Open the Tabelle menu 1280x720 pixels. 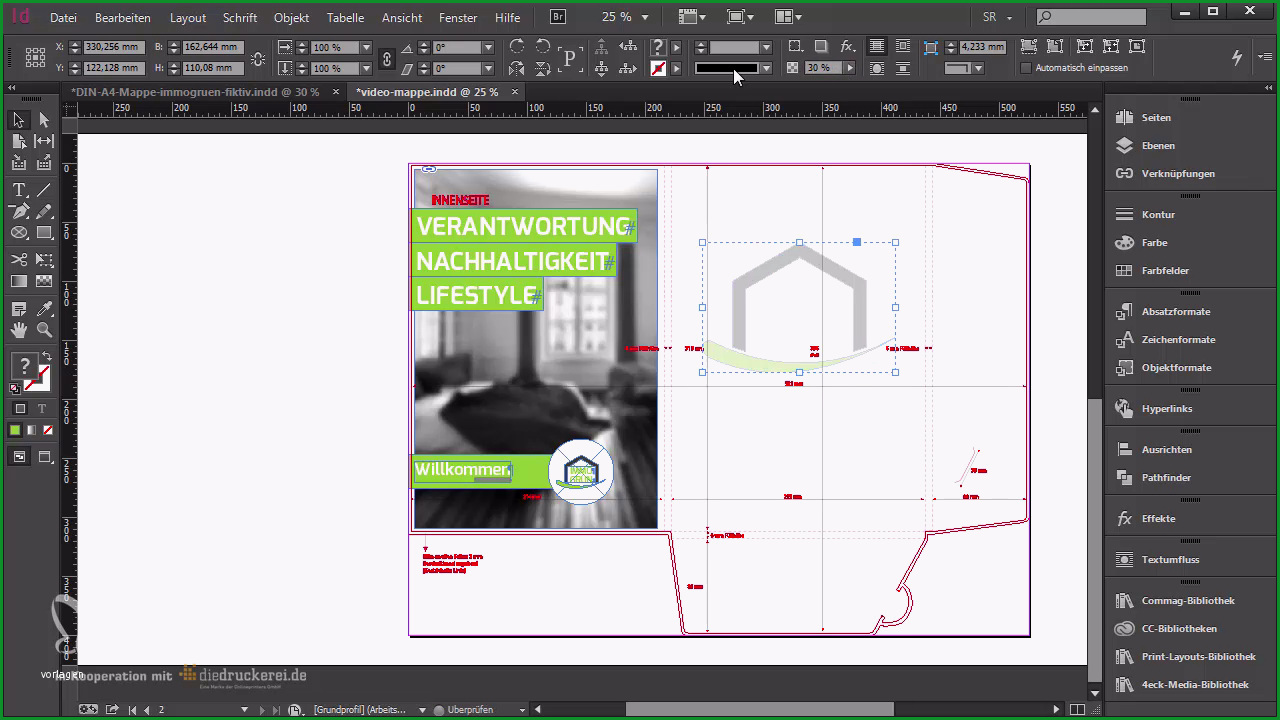pos(345,18)
